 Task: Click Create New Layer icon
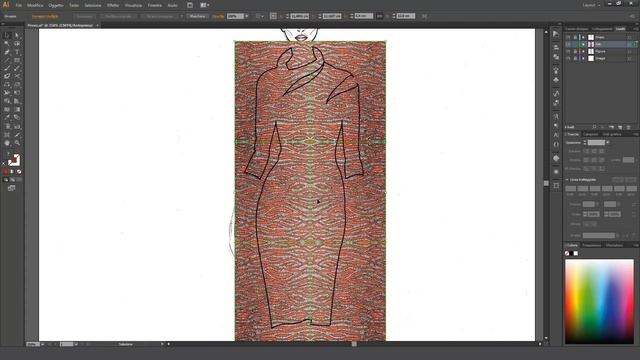coord(620,127)
